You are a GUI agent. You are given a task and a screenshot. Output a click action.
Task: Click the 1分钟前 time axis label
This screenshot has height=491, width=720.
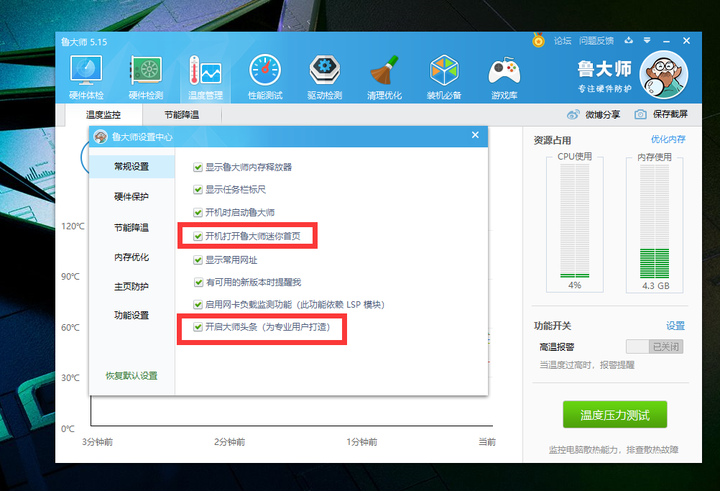362,442
